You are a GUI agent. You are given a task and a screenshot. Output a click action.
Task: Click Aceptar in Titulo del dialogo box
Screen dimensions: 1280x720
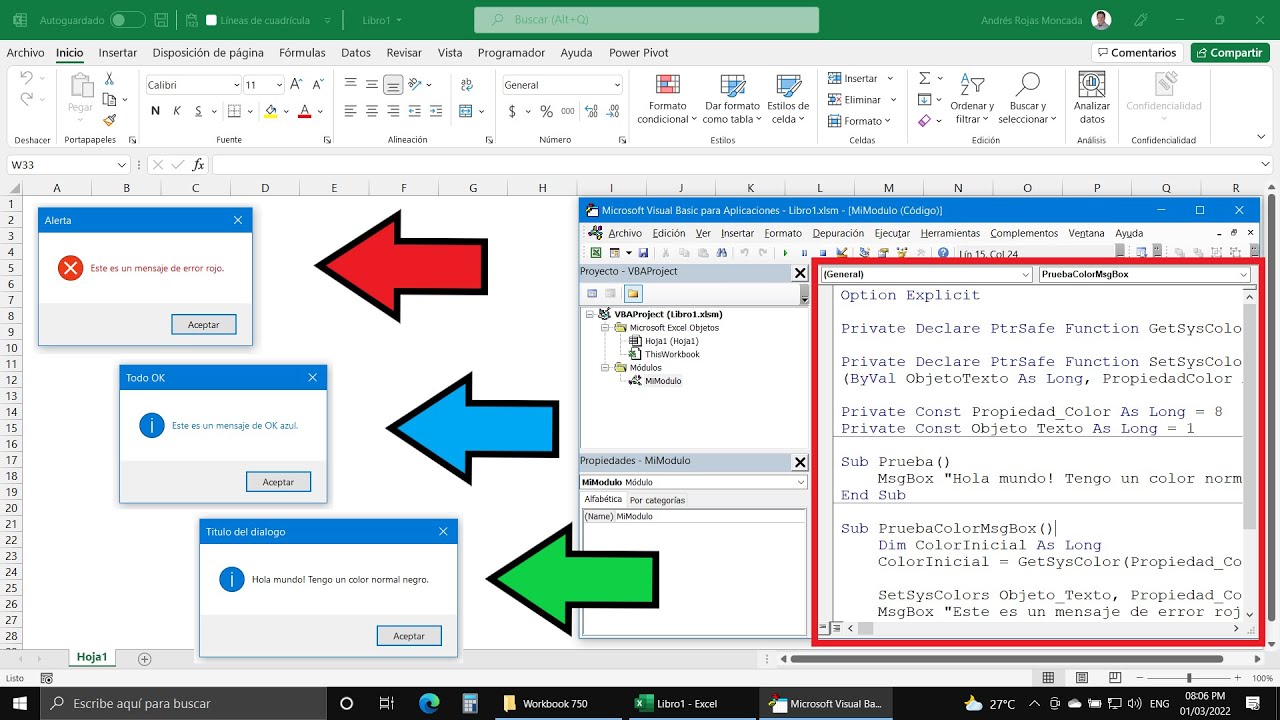[409, 636]
